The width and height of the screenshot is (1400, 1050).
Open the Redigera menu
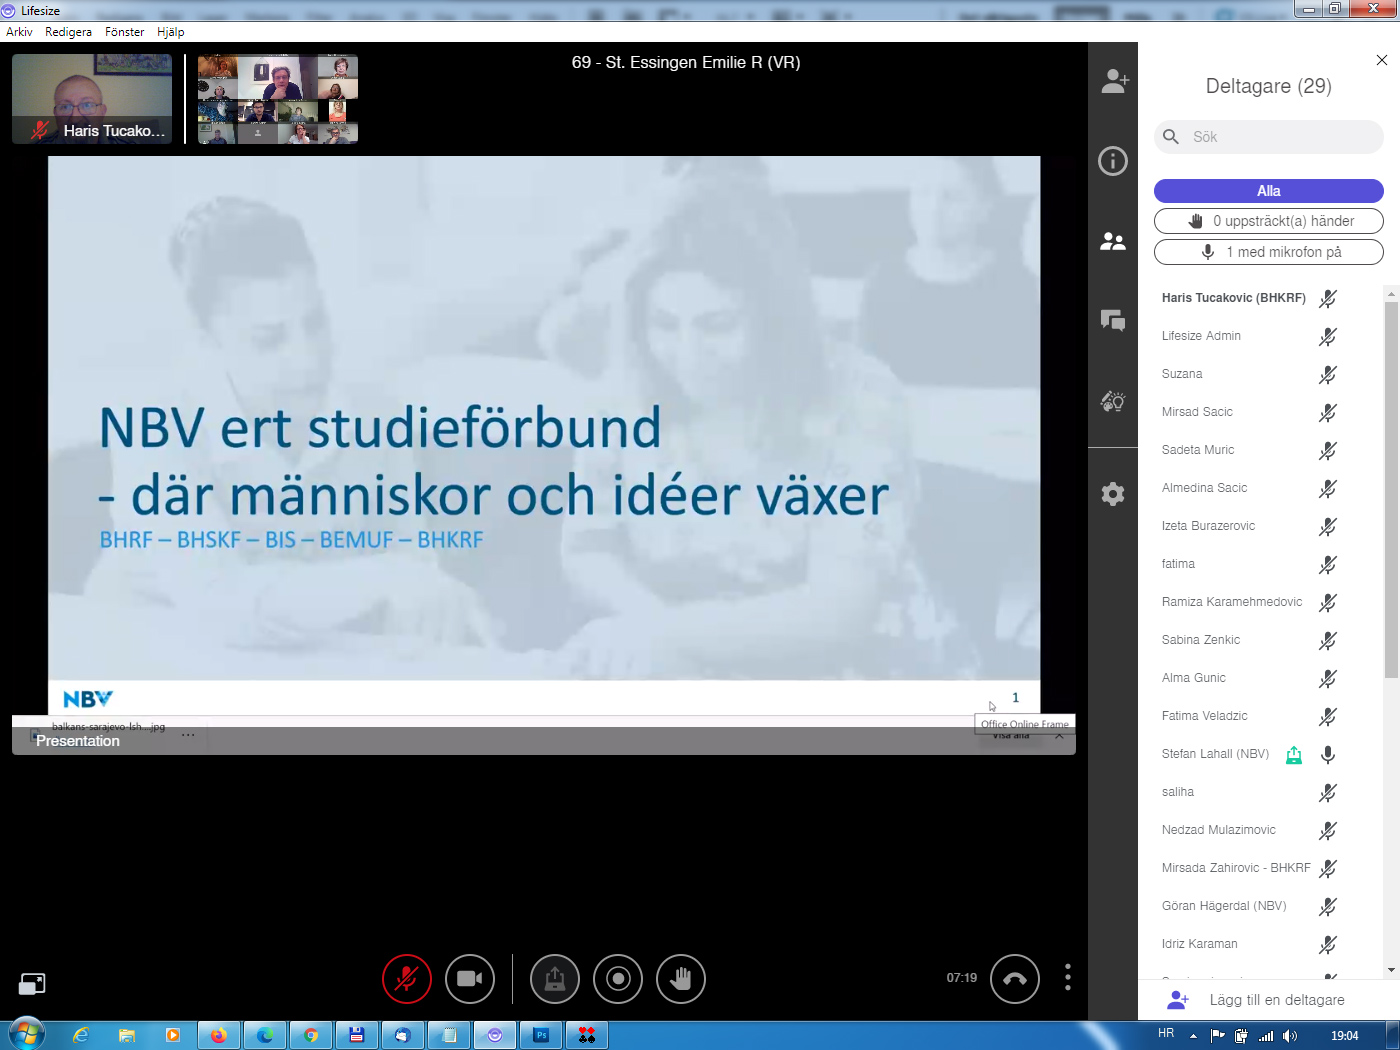coord(68,32)
